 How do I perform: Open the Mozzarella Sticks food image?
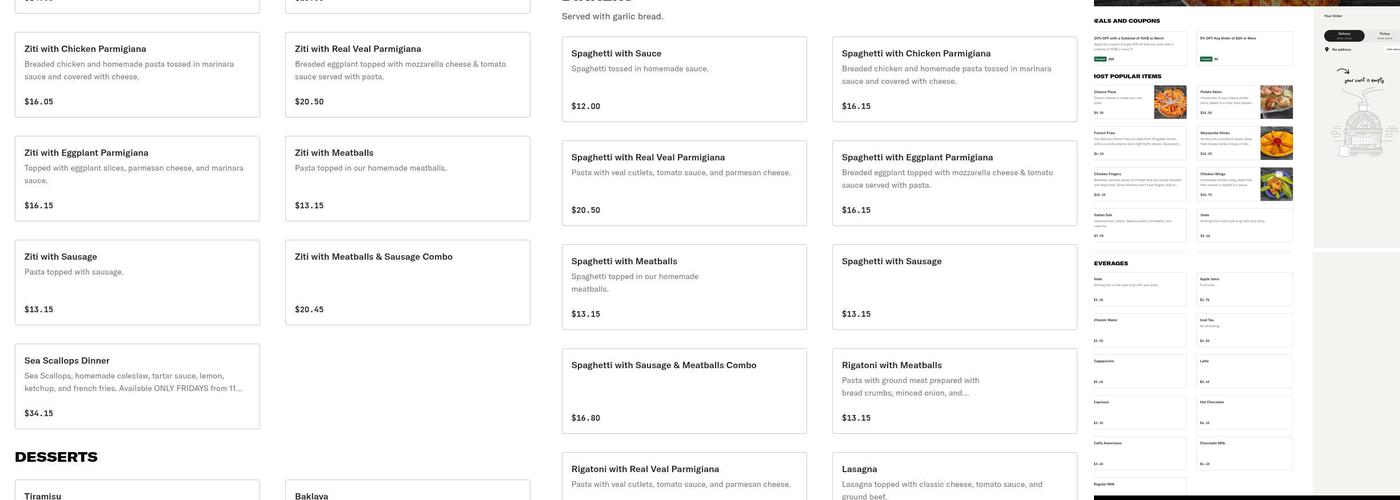coord(1276,143)
